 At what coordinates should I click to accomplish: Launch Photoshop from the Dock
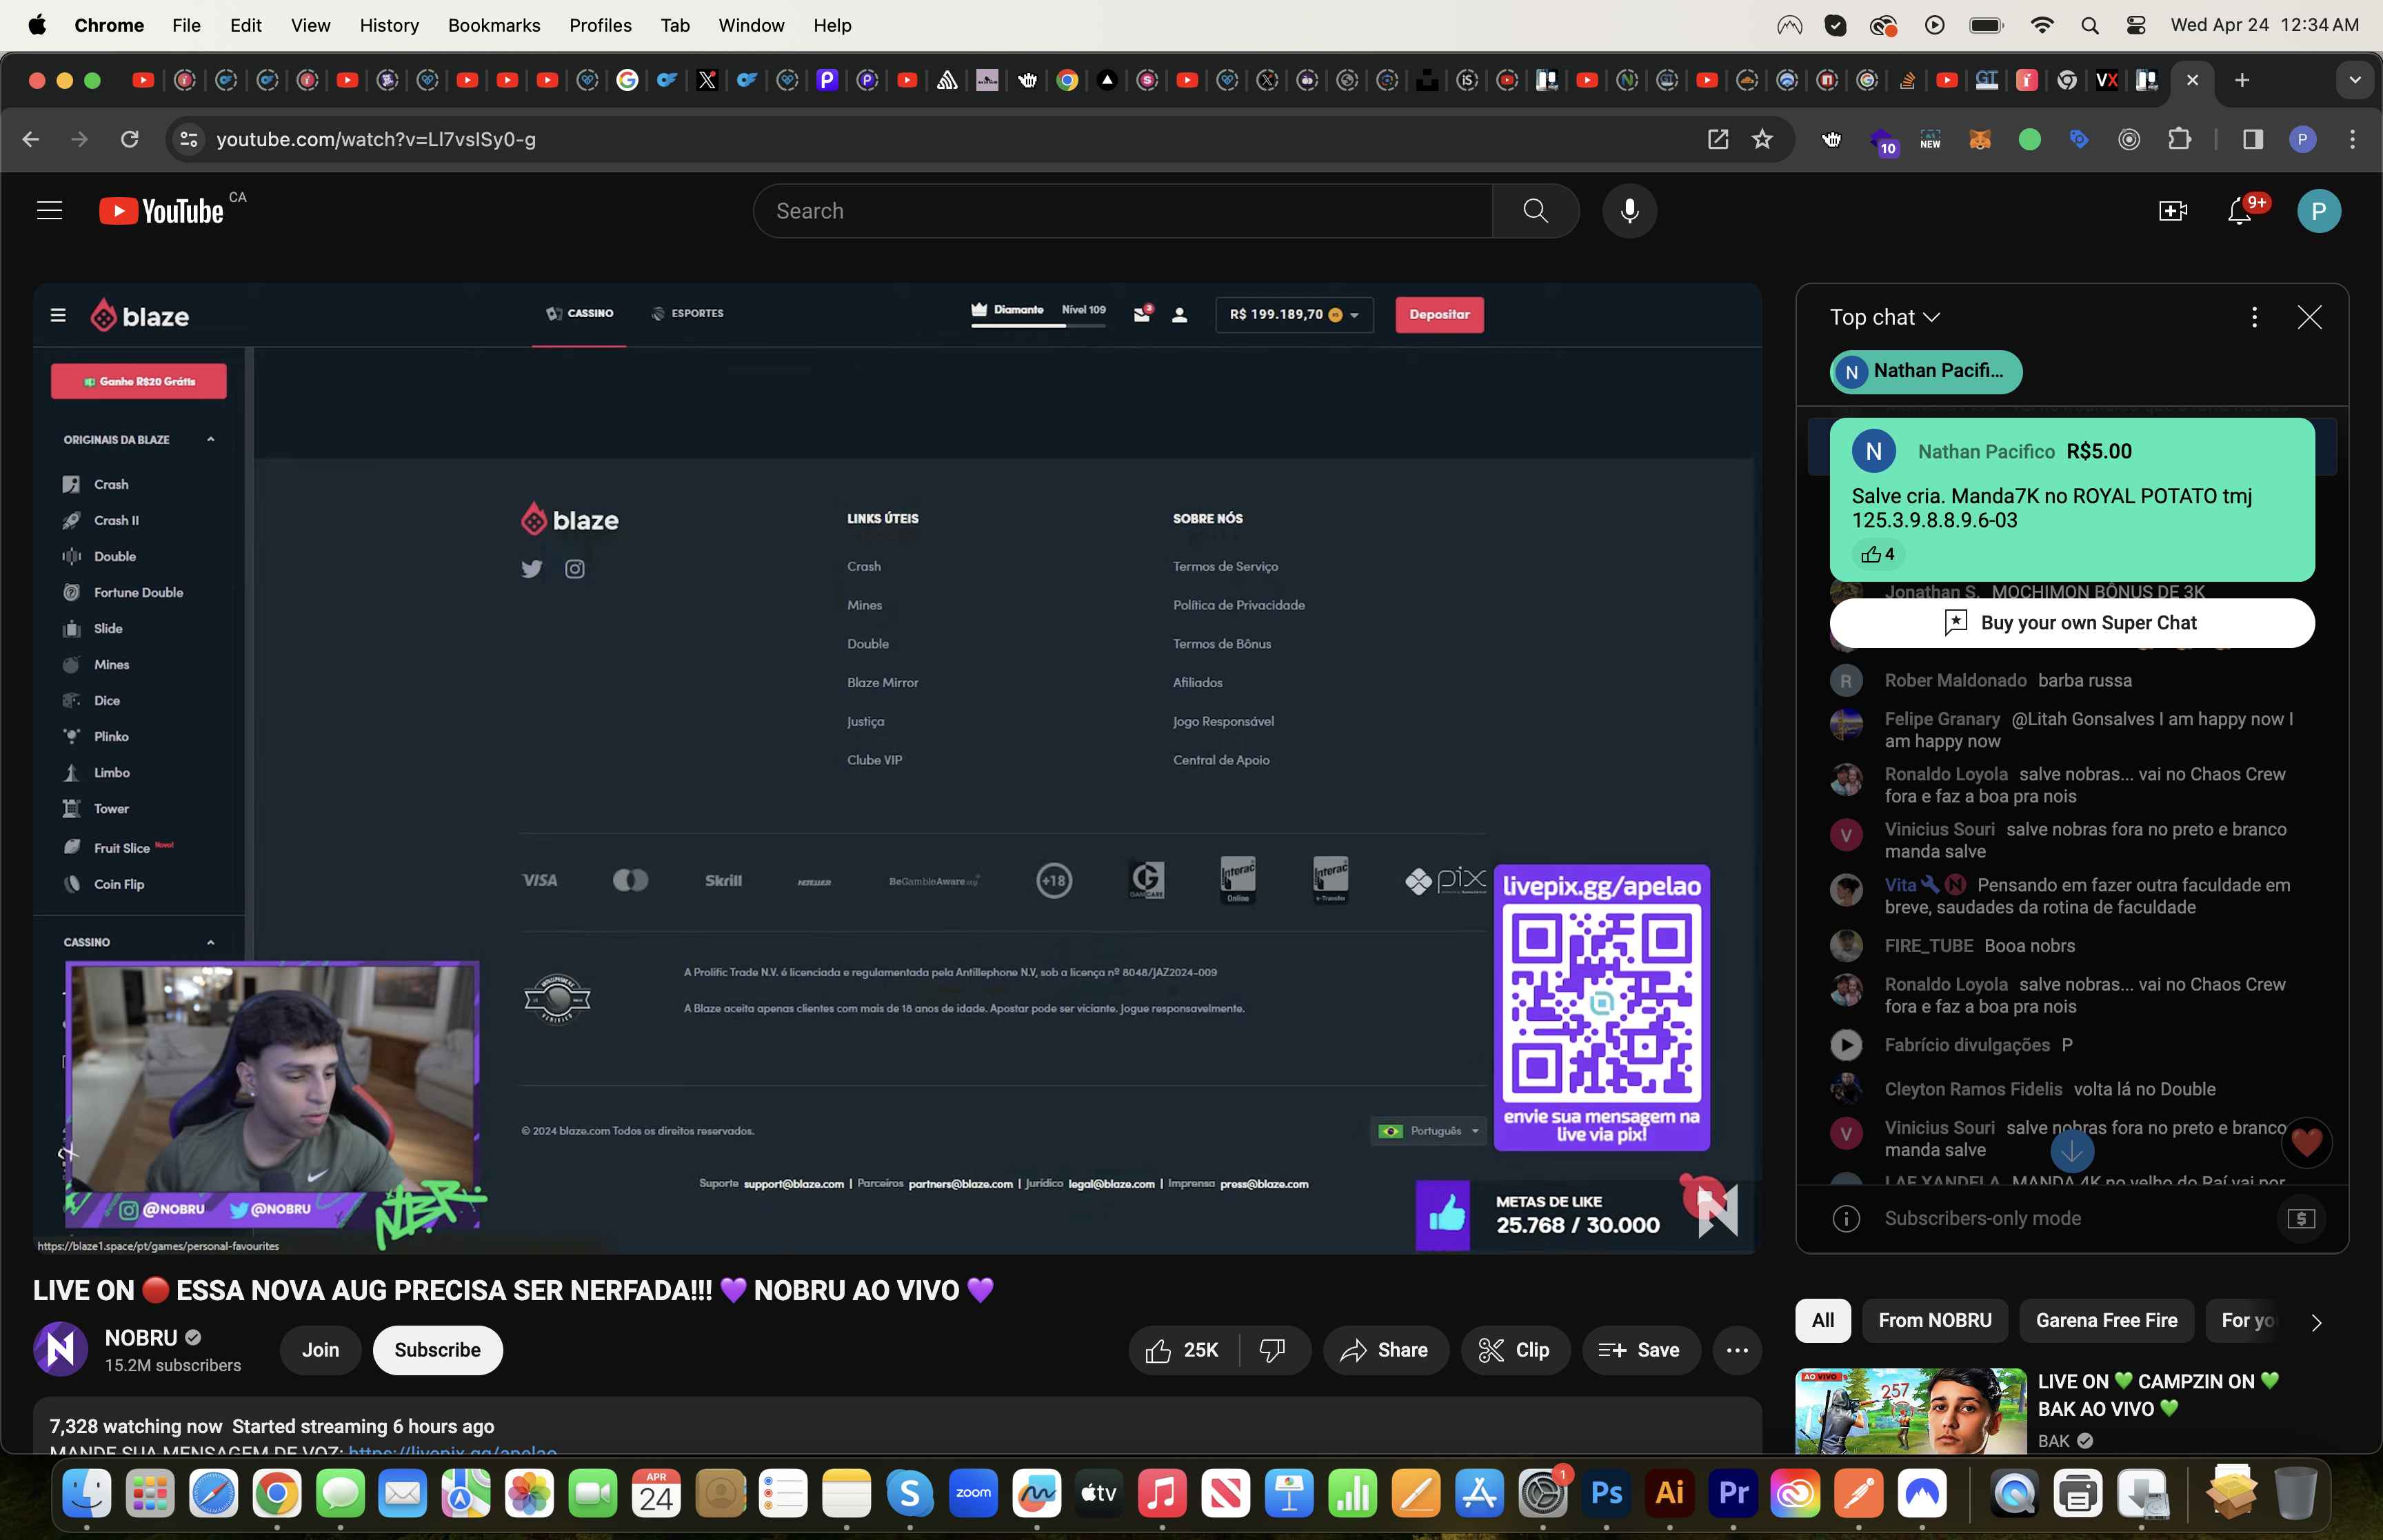[x=1606, y=1493]
